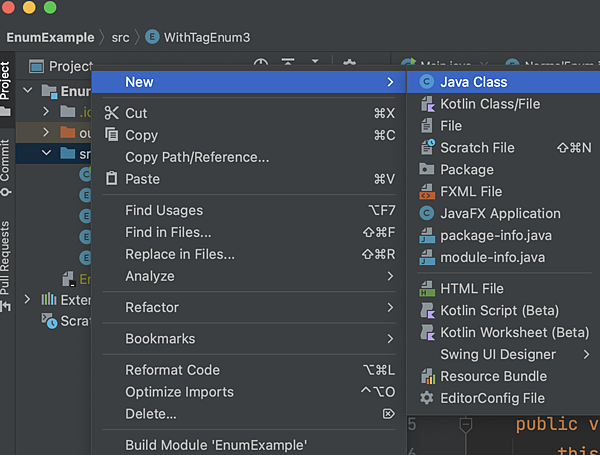Click the Package folder icon
Screen dimensions: 600x455
427,169
